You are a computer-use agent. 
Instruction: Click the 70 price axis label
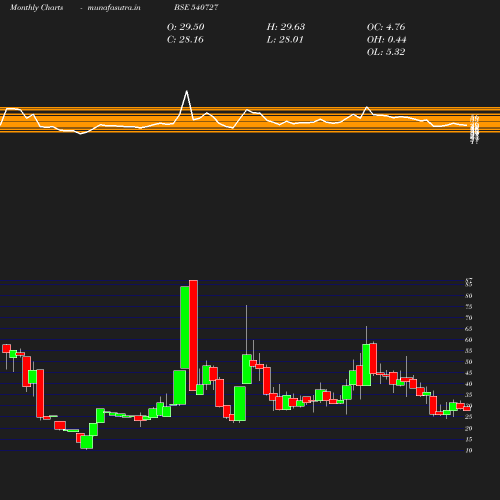pyautogui.click(x=469, y=318)
